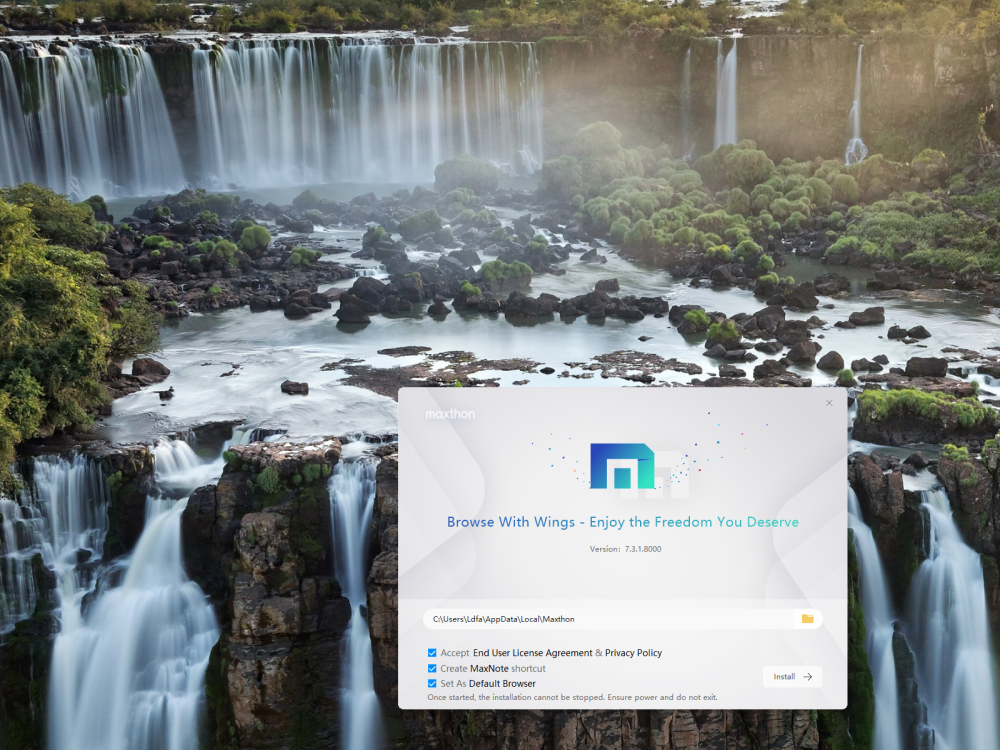This screenshot has height=750, width=1000.
Task: Click the Accept label next to first checkbox
Action: click(x=454, y=653)
